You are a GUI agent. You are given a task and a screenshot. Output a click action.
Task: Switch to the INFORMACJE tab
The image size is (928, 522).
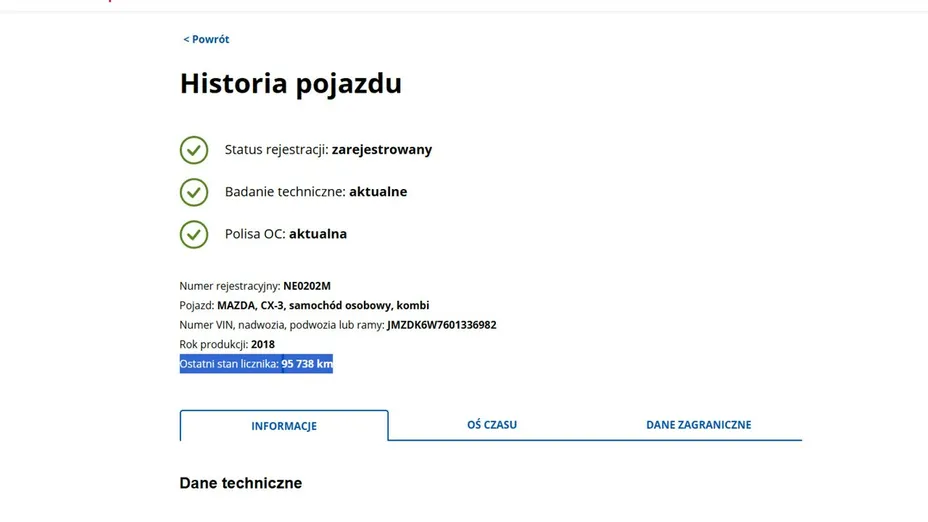[284, 426]
